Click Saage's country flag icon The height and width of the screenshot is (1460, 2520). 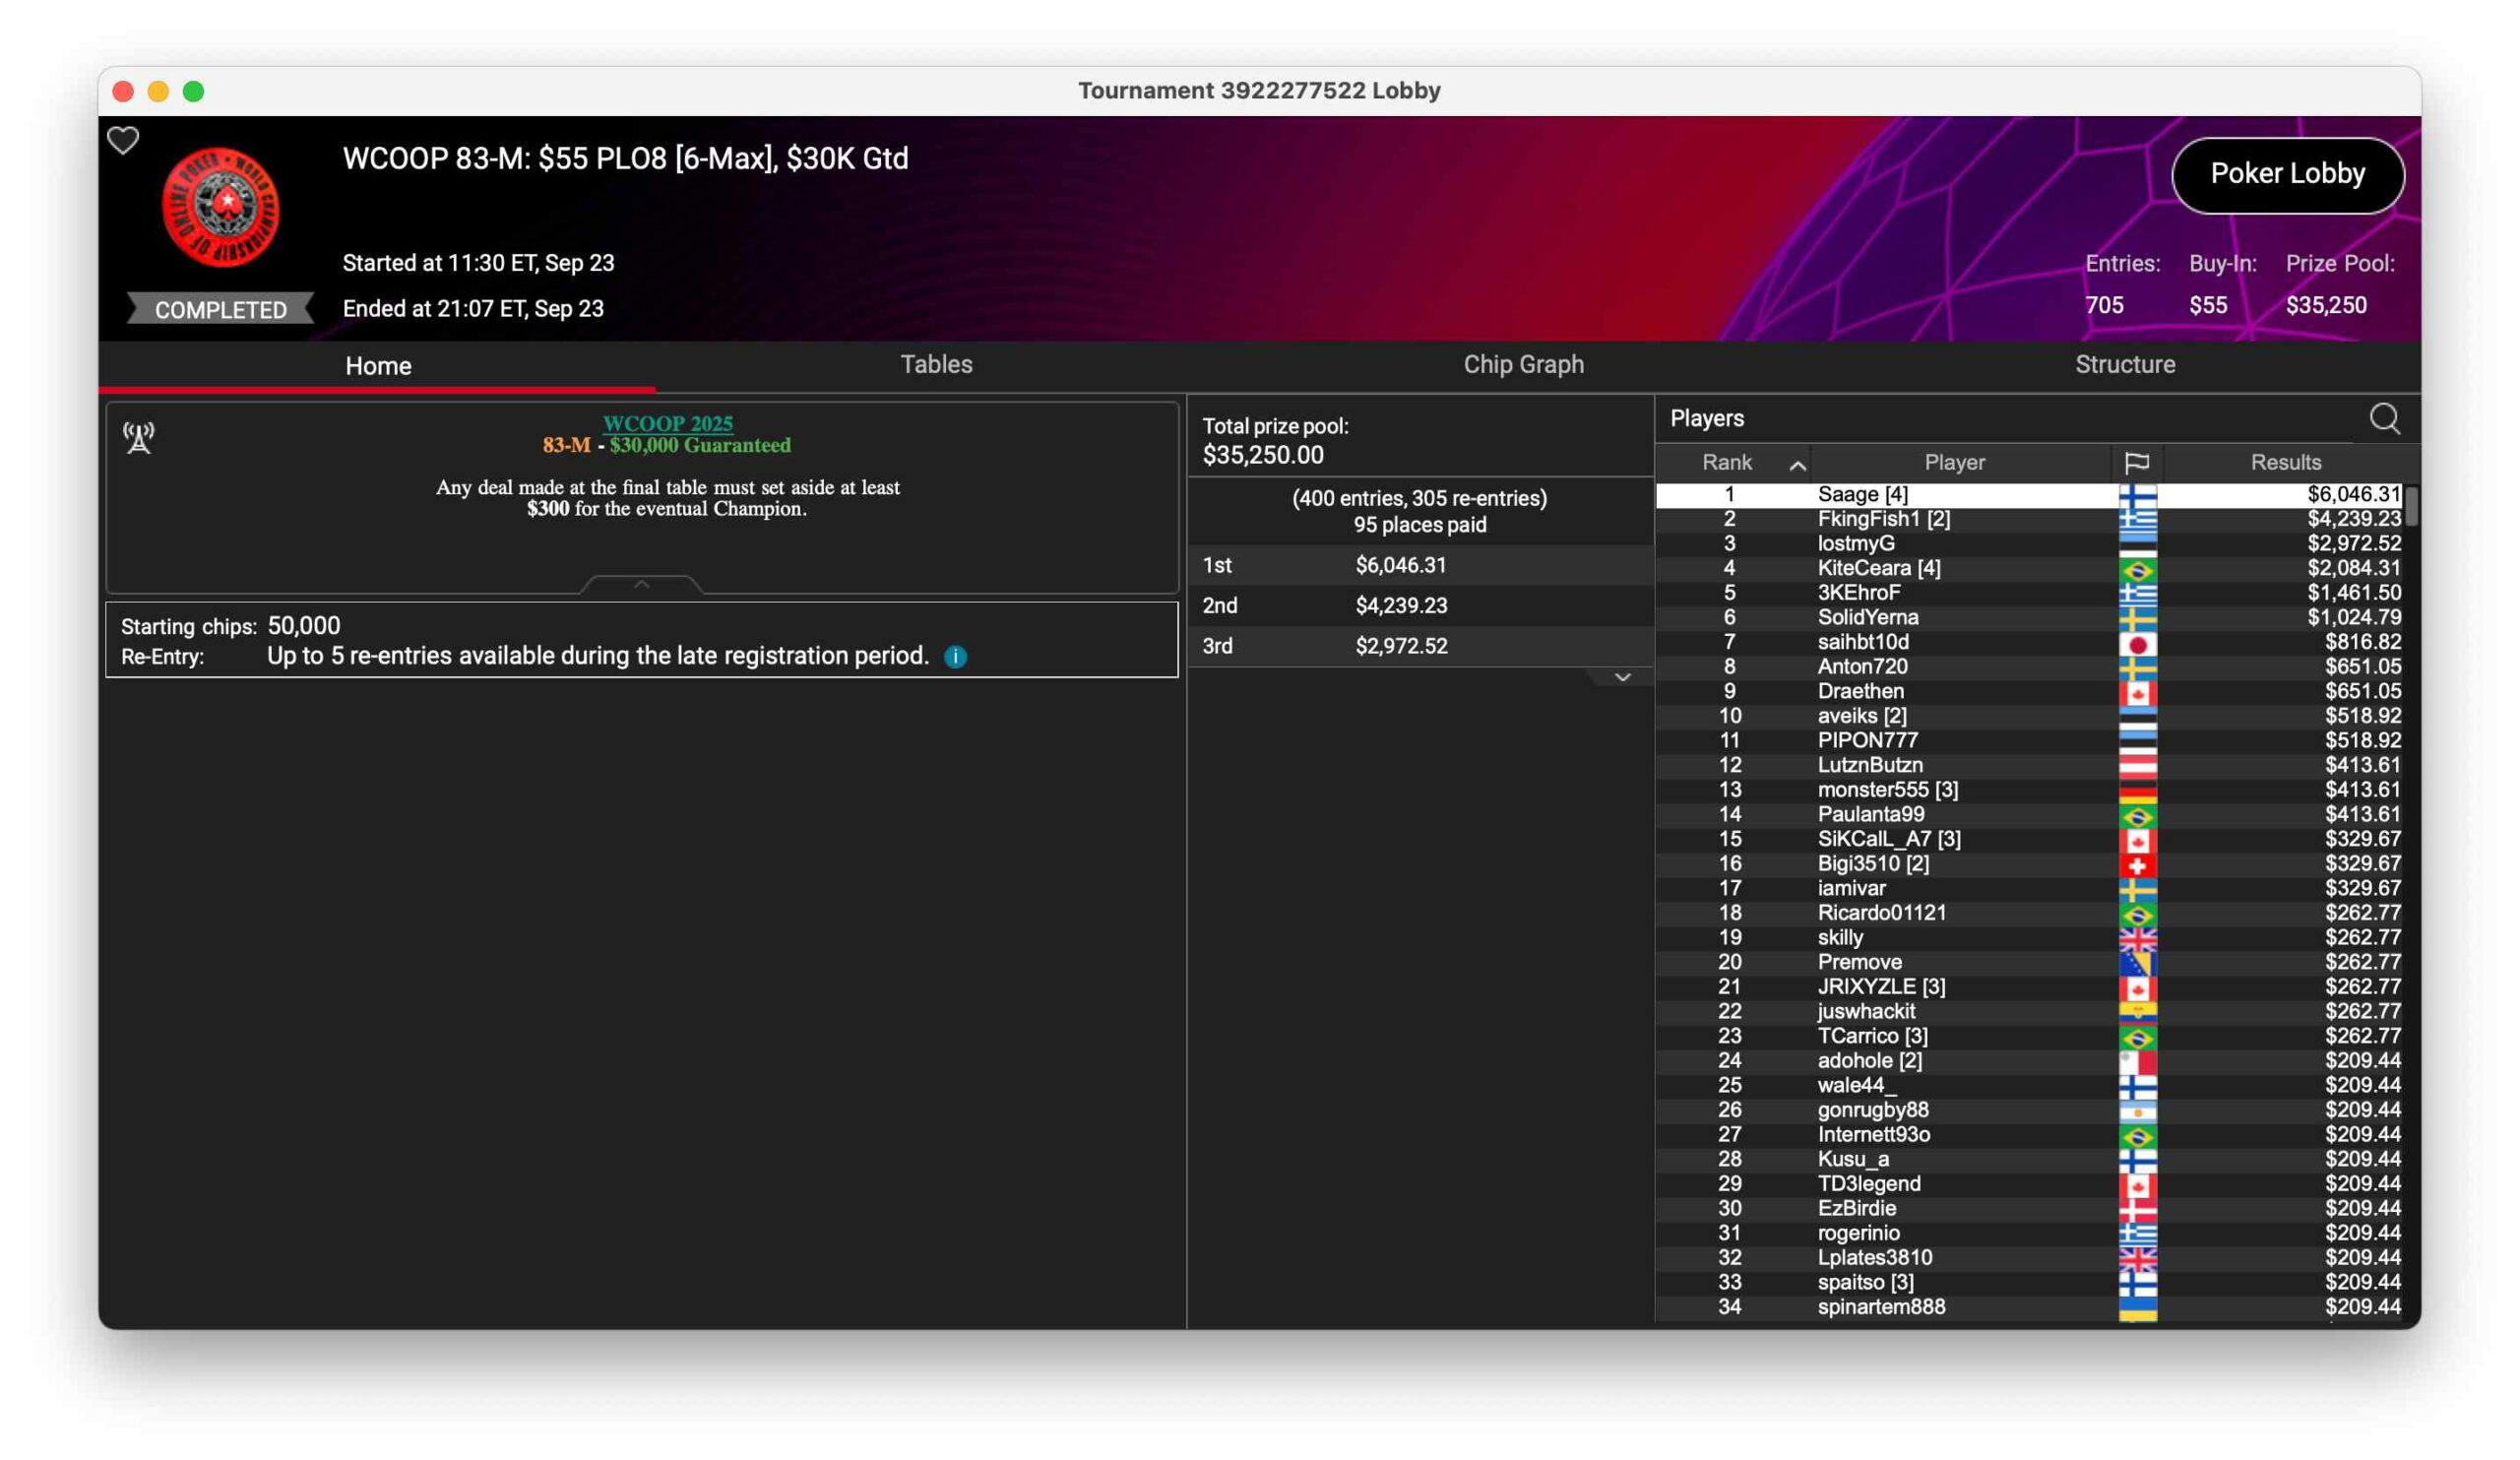2137,495
